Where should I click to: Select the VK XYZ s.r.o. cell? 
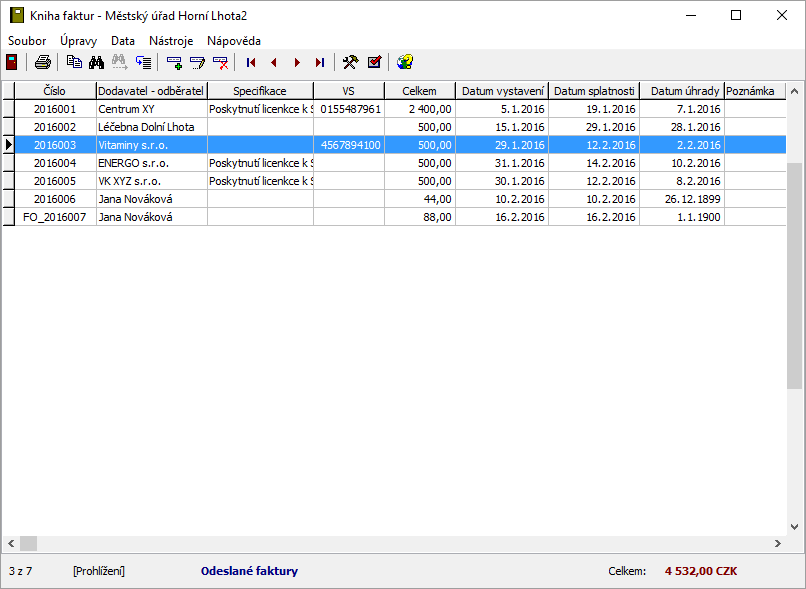152,181
